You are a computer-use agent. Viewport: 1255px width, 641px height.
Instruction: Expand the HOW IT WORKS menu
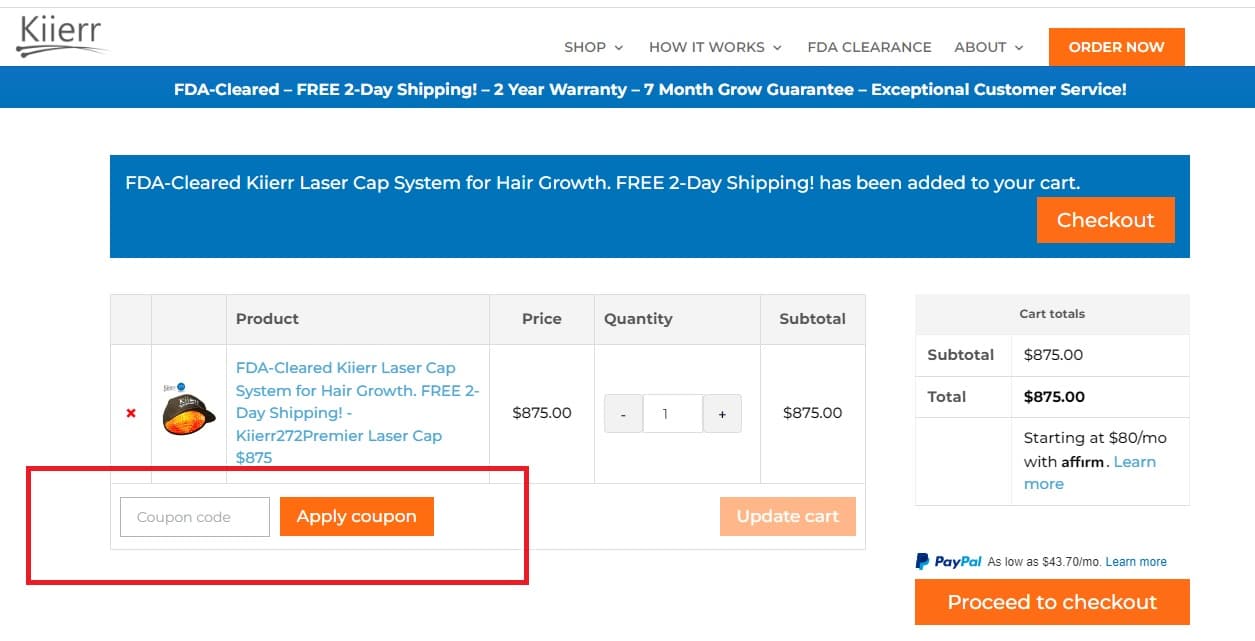(707, 47)
